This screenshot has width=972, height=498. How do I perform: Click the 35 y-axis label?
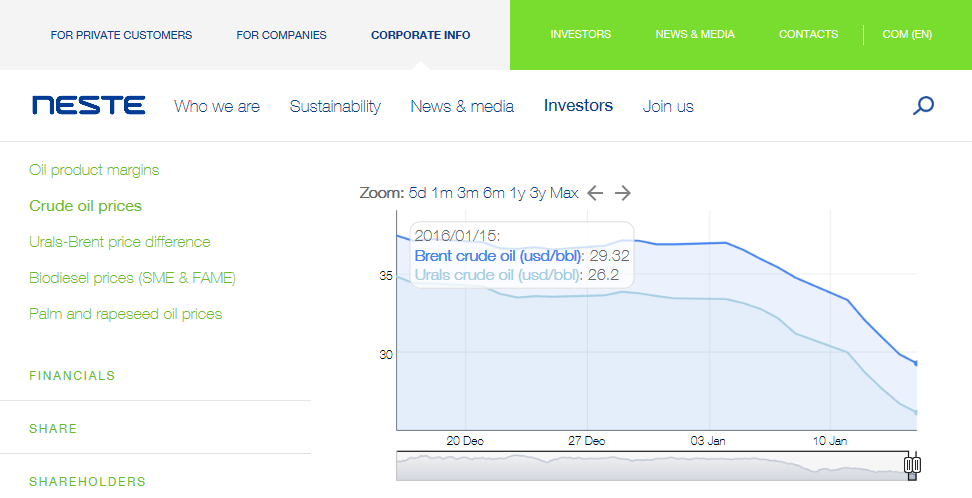[x=386, y=275]
